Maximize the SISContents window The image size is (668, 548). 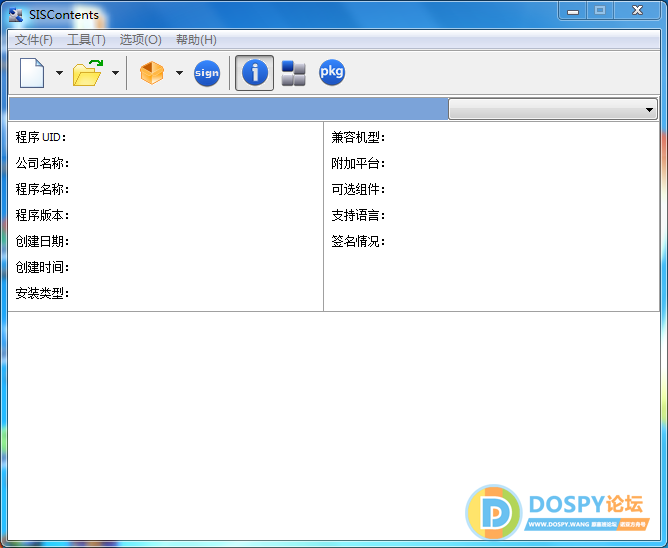600,11
